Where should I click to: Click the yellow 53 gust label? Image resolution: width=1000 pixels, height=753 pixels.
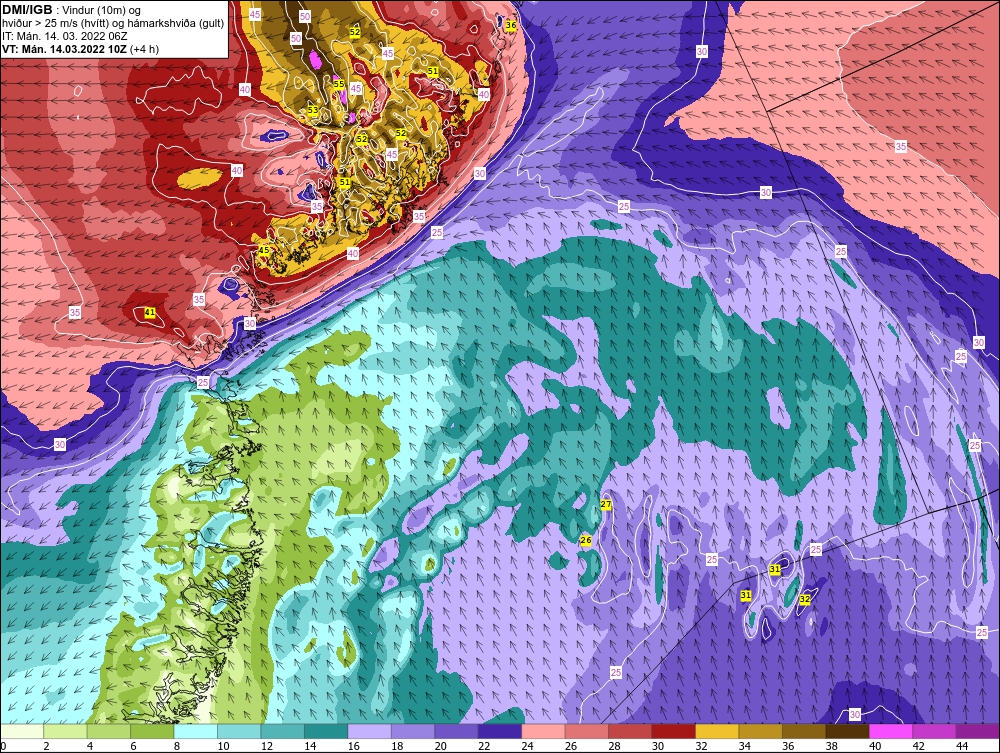coord(312,110)
